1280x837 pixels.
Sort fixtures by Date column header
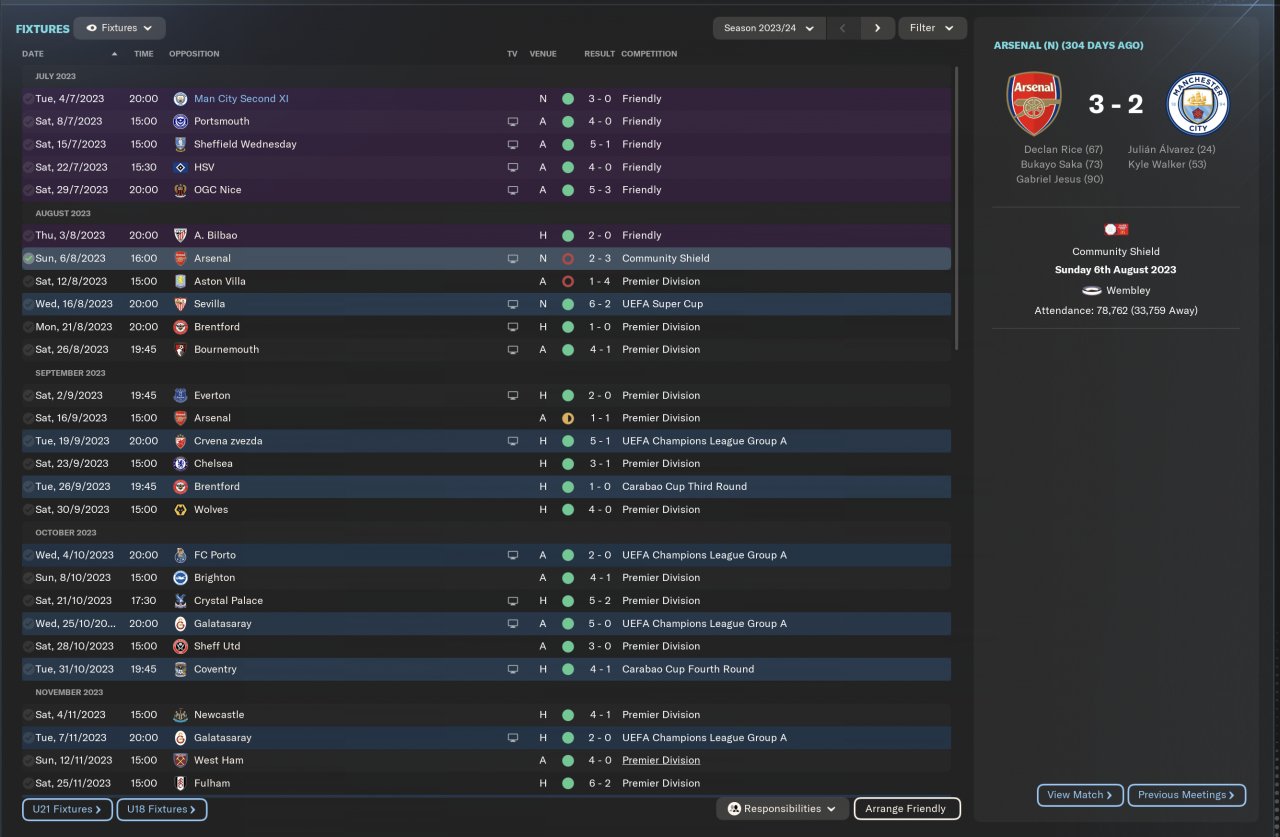click(34, 54)
